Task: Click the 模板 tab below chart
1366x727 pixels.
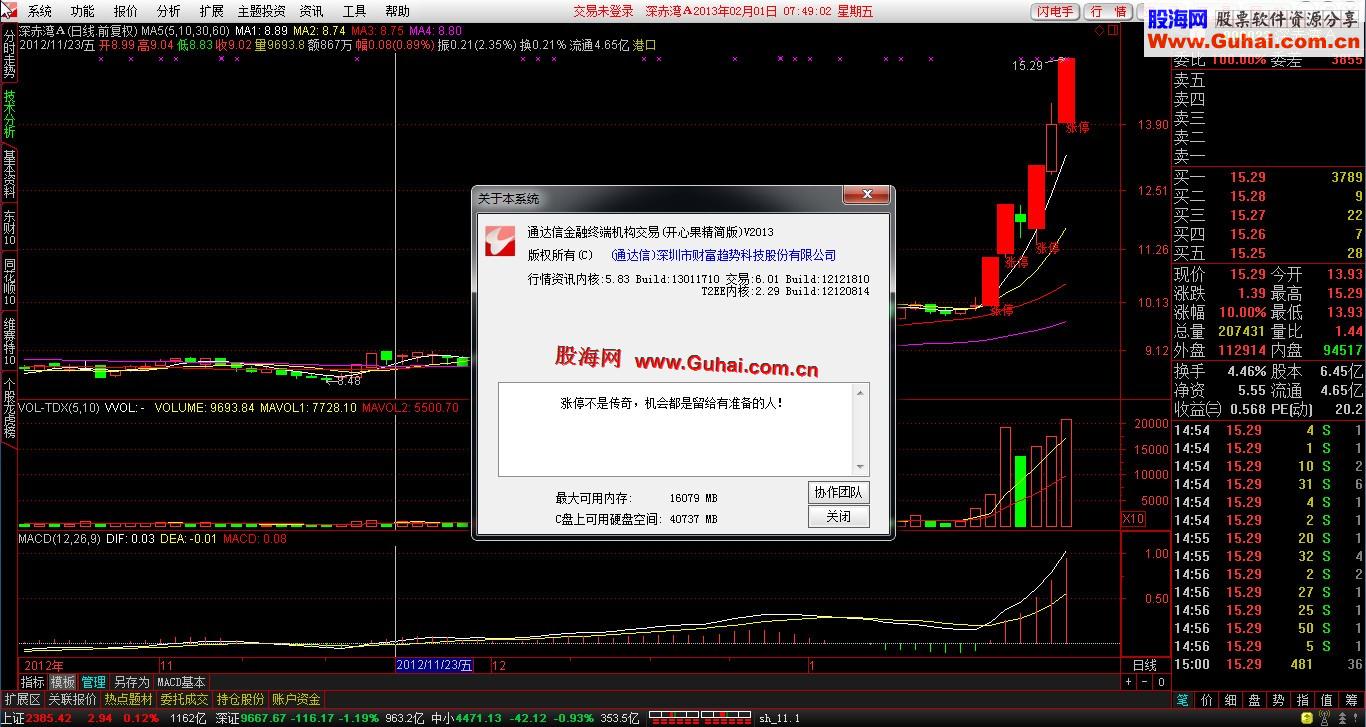Action: [63, 682]
